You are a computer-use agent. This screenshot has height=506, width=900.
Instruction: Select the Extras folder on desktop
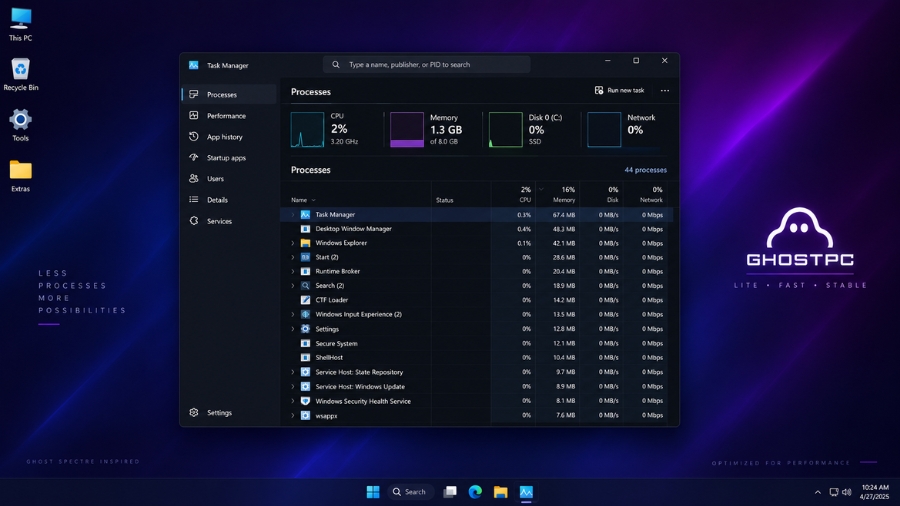pos(21,176)
